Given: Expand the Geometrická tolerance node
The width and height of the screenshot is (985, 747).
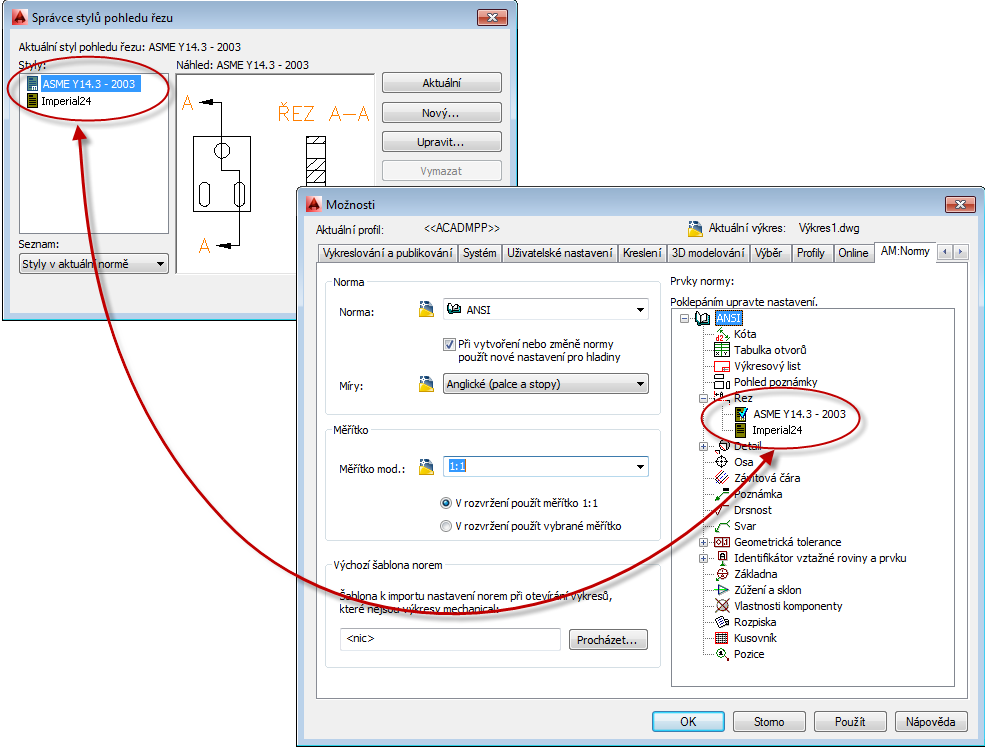Looking at the screenshot, I should click(704, 542).
